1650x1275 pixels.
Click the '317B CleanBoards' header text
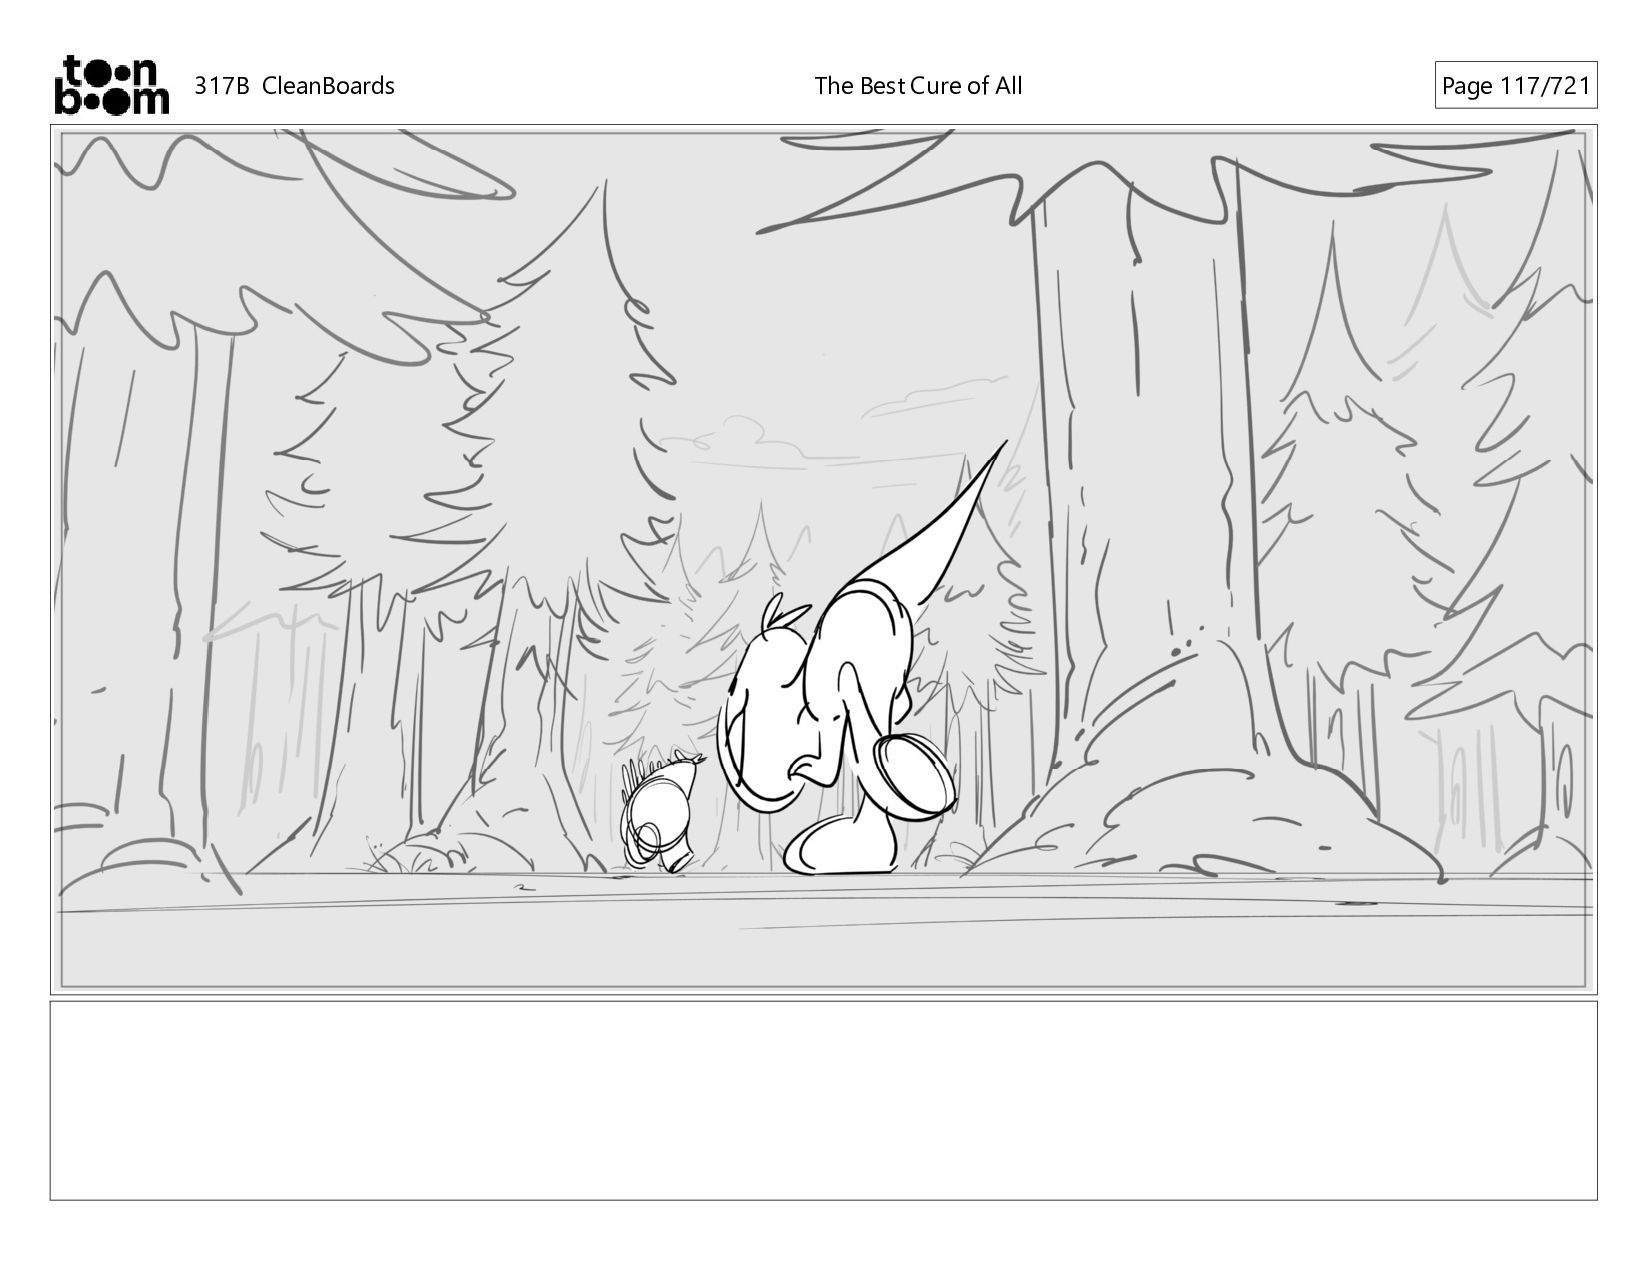point(294,86)
